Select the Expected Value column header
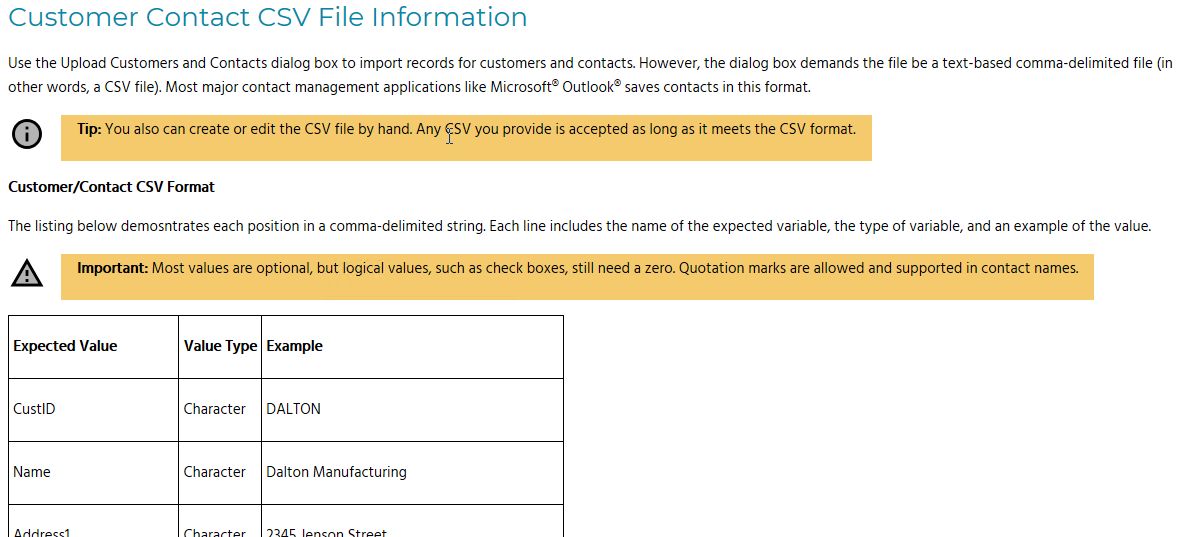Screen dimensions: 1180x537 coord(93,347)
